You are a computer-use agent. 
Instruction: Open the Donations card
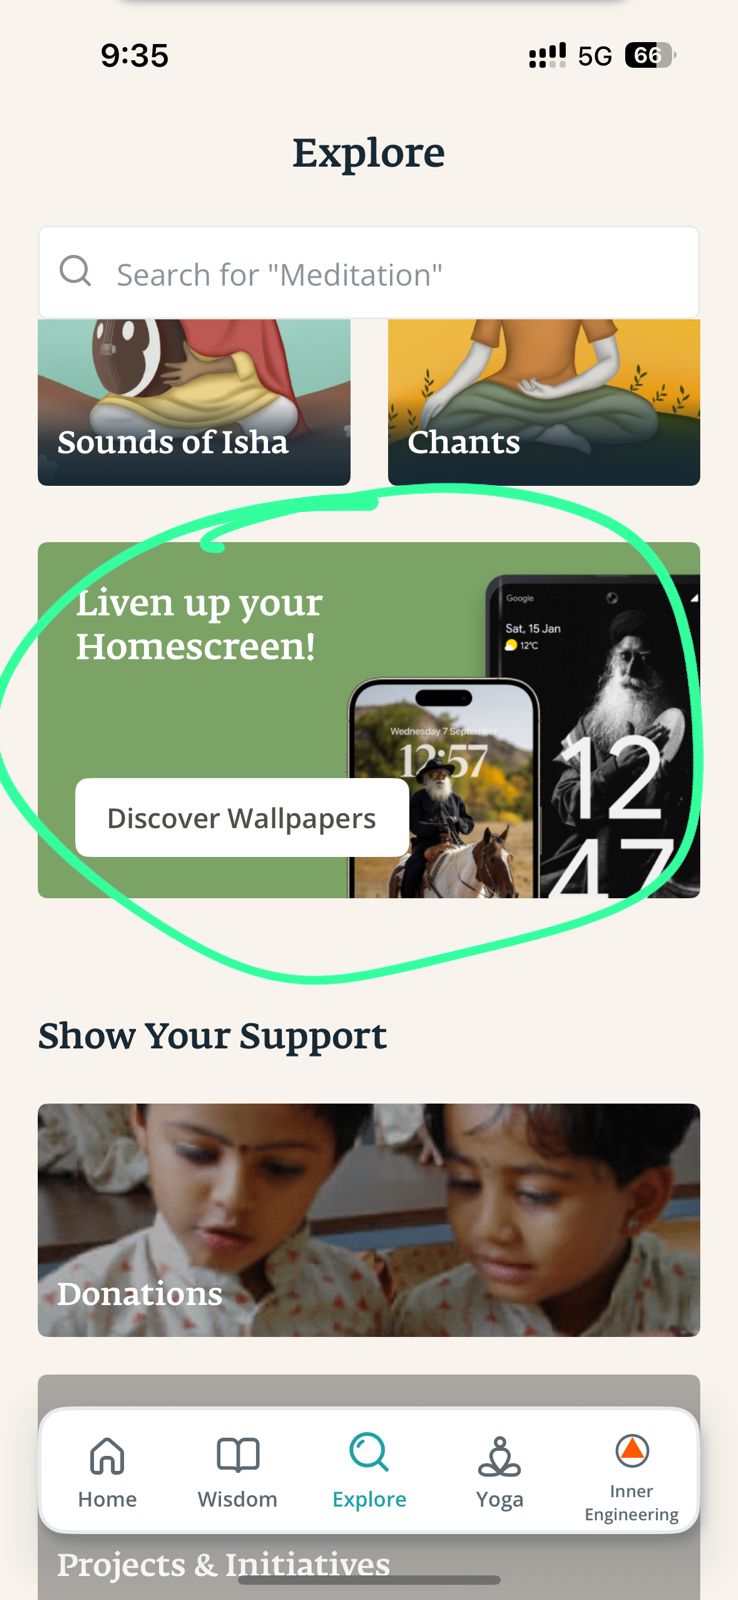(x=369, y=1220)
